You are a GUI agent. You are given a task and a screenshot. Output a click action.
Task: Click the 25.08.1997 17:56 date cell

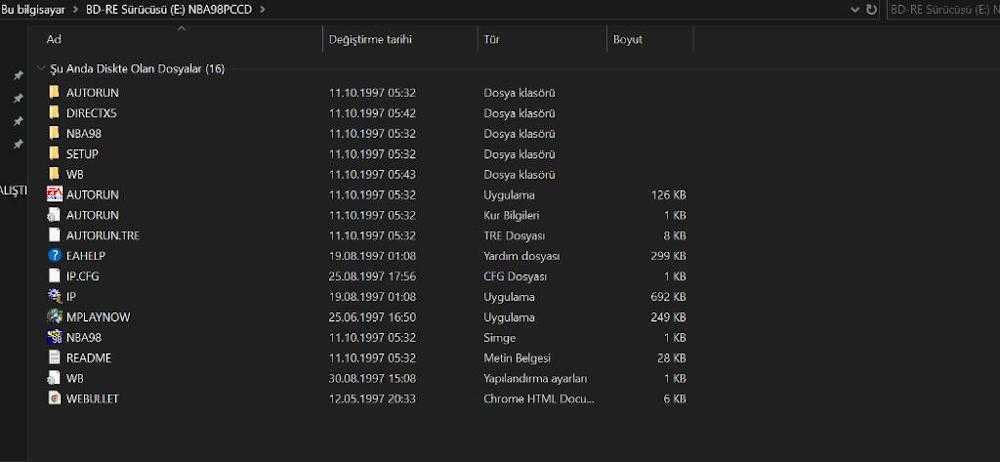(372, 276)
